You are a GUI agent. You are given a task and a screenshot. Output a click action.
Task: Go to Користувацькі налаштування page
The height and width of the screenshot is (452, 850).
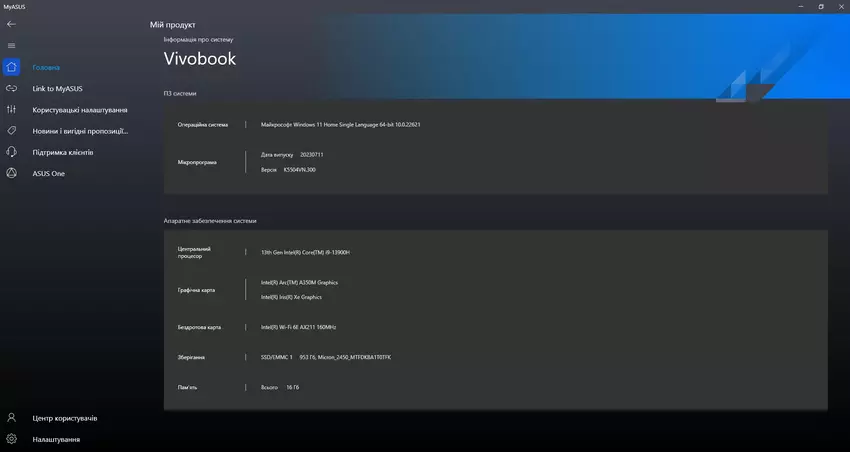(79, 110)
